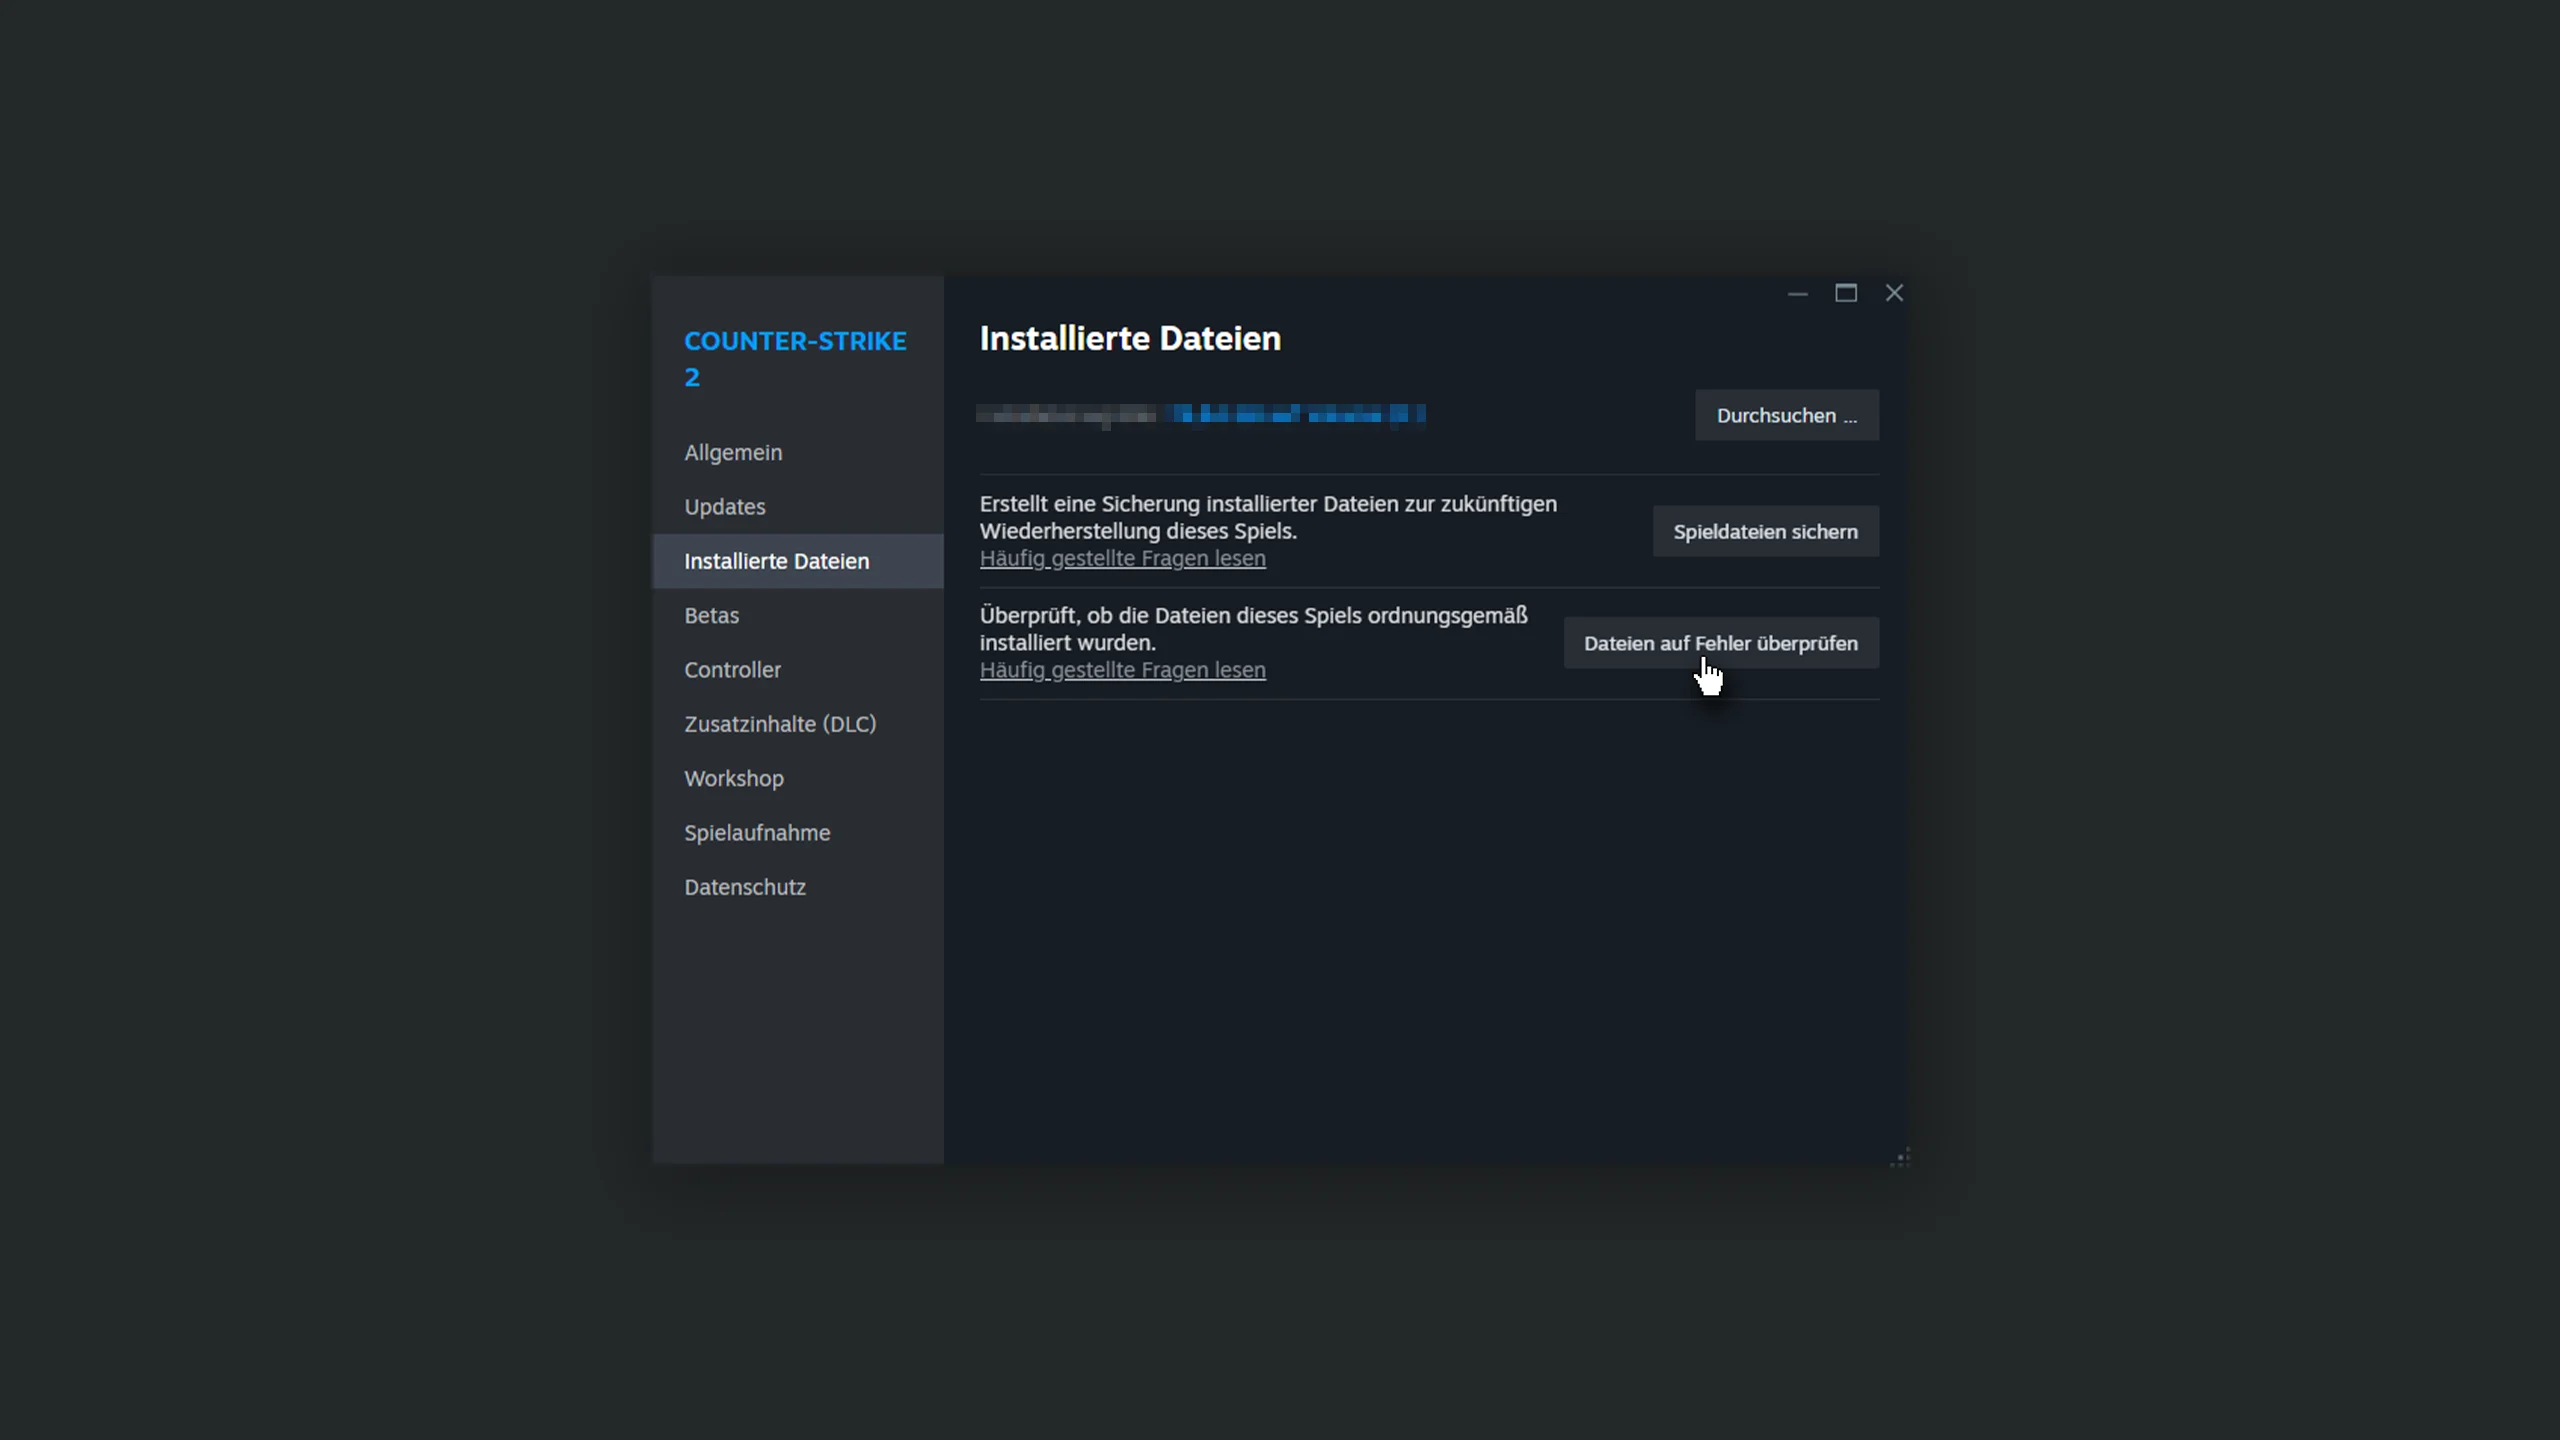Image resolution: width=2560 pixels, height=1440 pixels.
Task: Open the Betas section
Action: coord(797,616)
